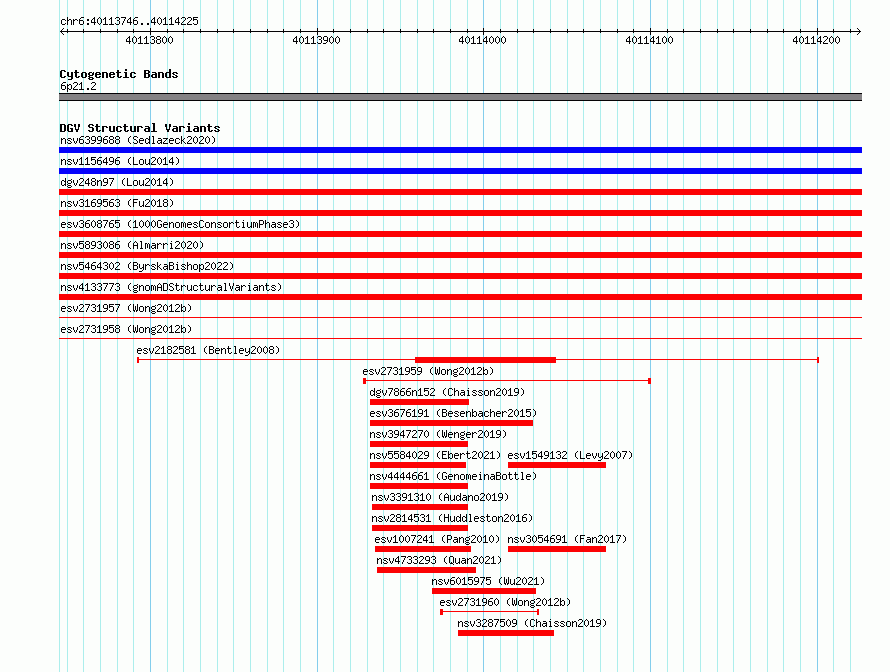Click chr6:40113746..40114225 region label
The height and width of the screenshot is (672, 890).
point(129,21)
